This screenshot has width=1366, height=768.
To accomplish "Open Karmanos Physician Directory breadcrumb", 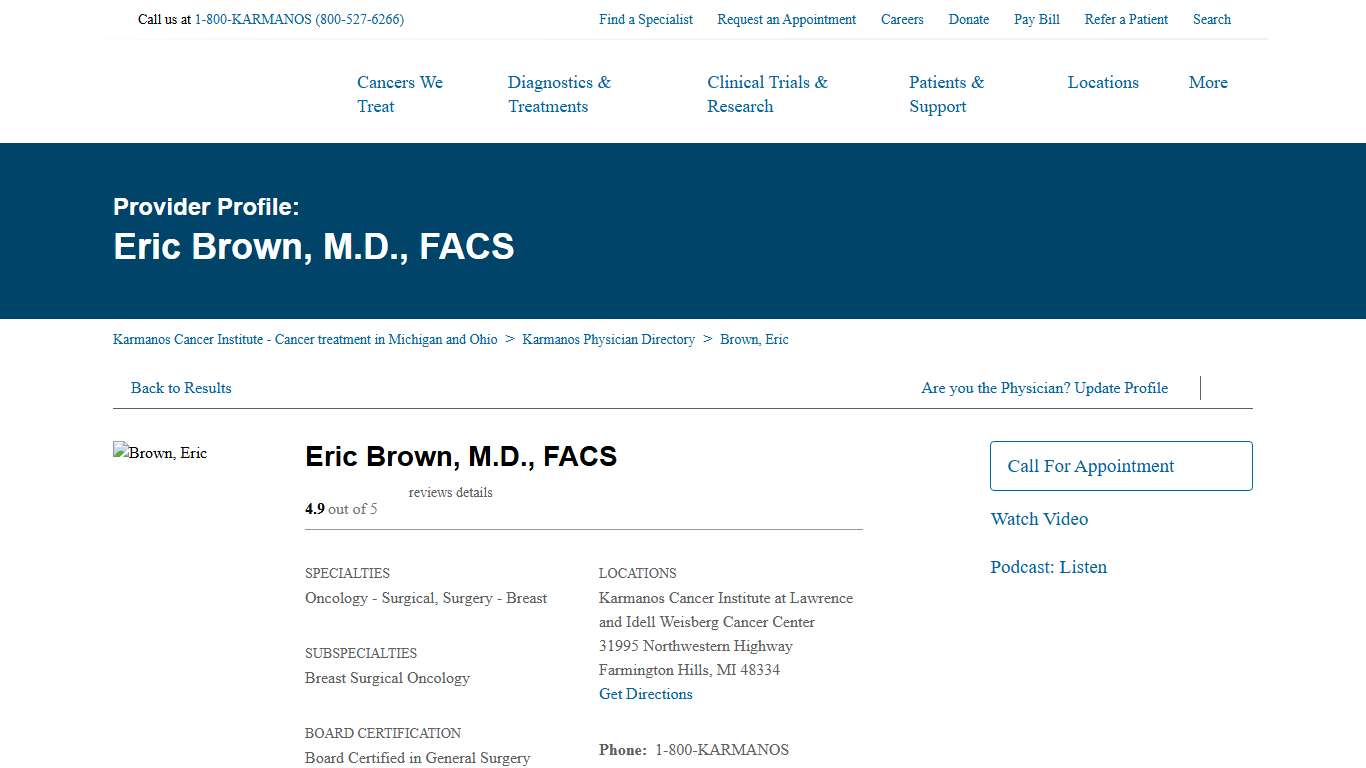I will click(608, 339).
